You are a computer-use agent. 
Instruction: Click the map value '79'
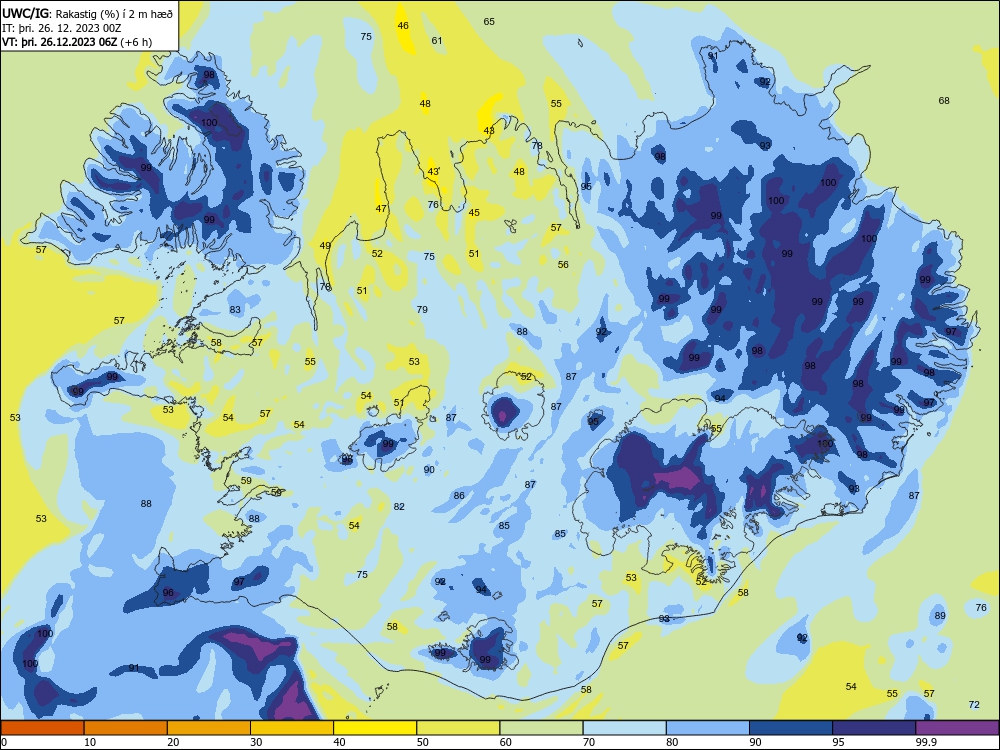click(x=422, y=309)
